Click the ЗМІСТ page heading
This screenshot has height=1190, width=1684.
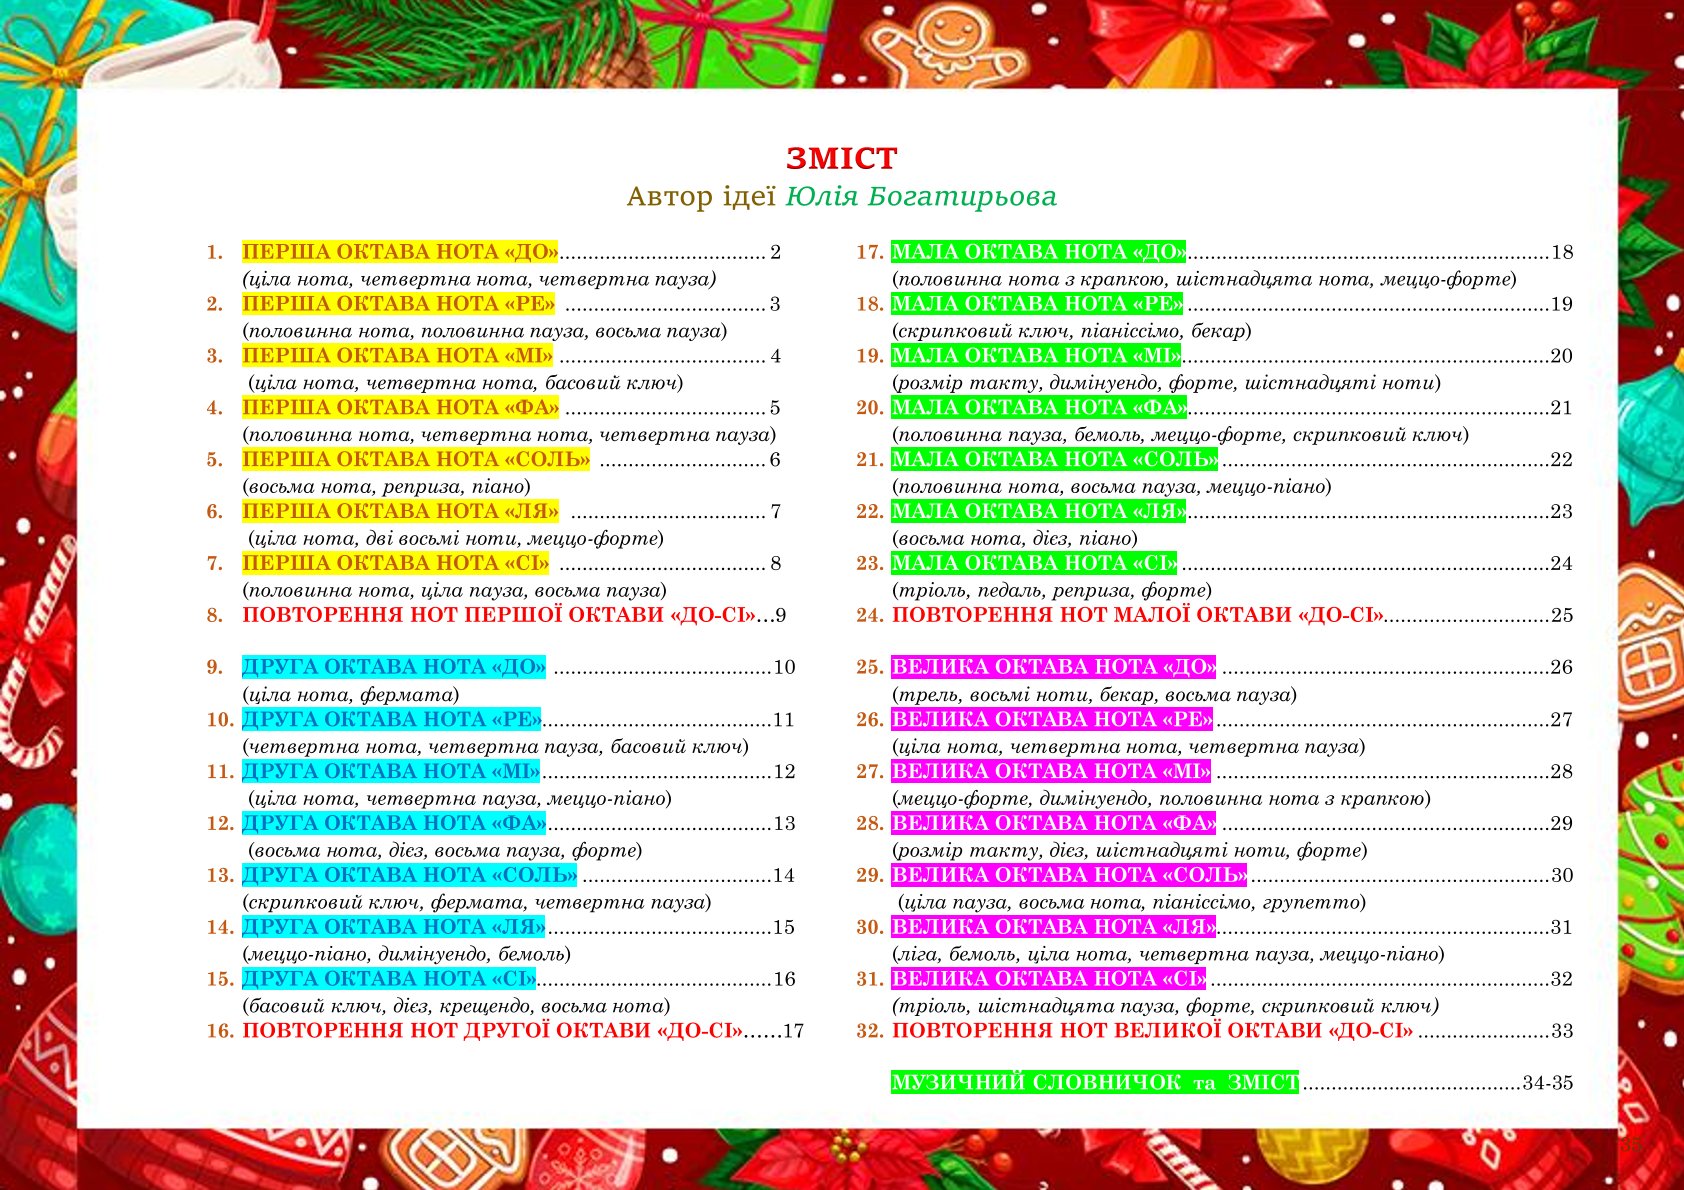(842, 159)
